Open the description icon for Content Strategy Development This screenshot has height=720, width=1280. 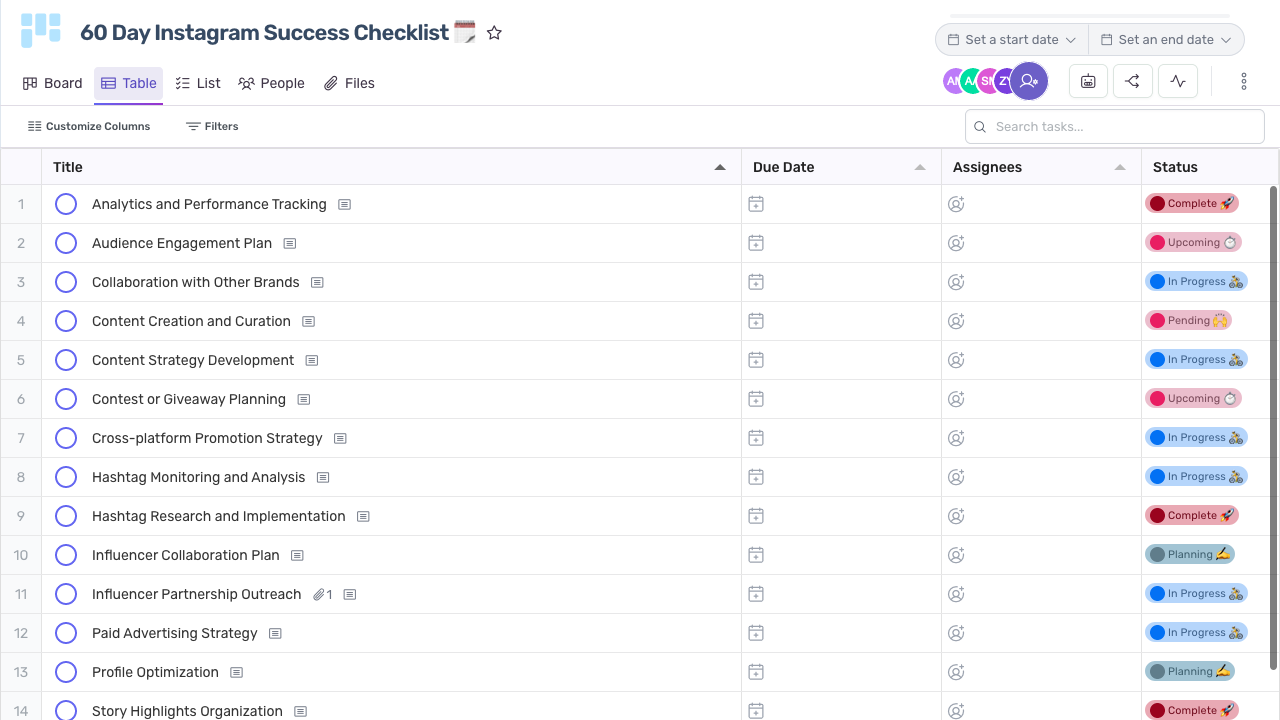click(311, 359)
